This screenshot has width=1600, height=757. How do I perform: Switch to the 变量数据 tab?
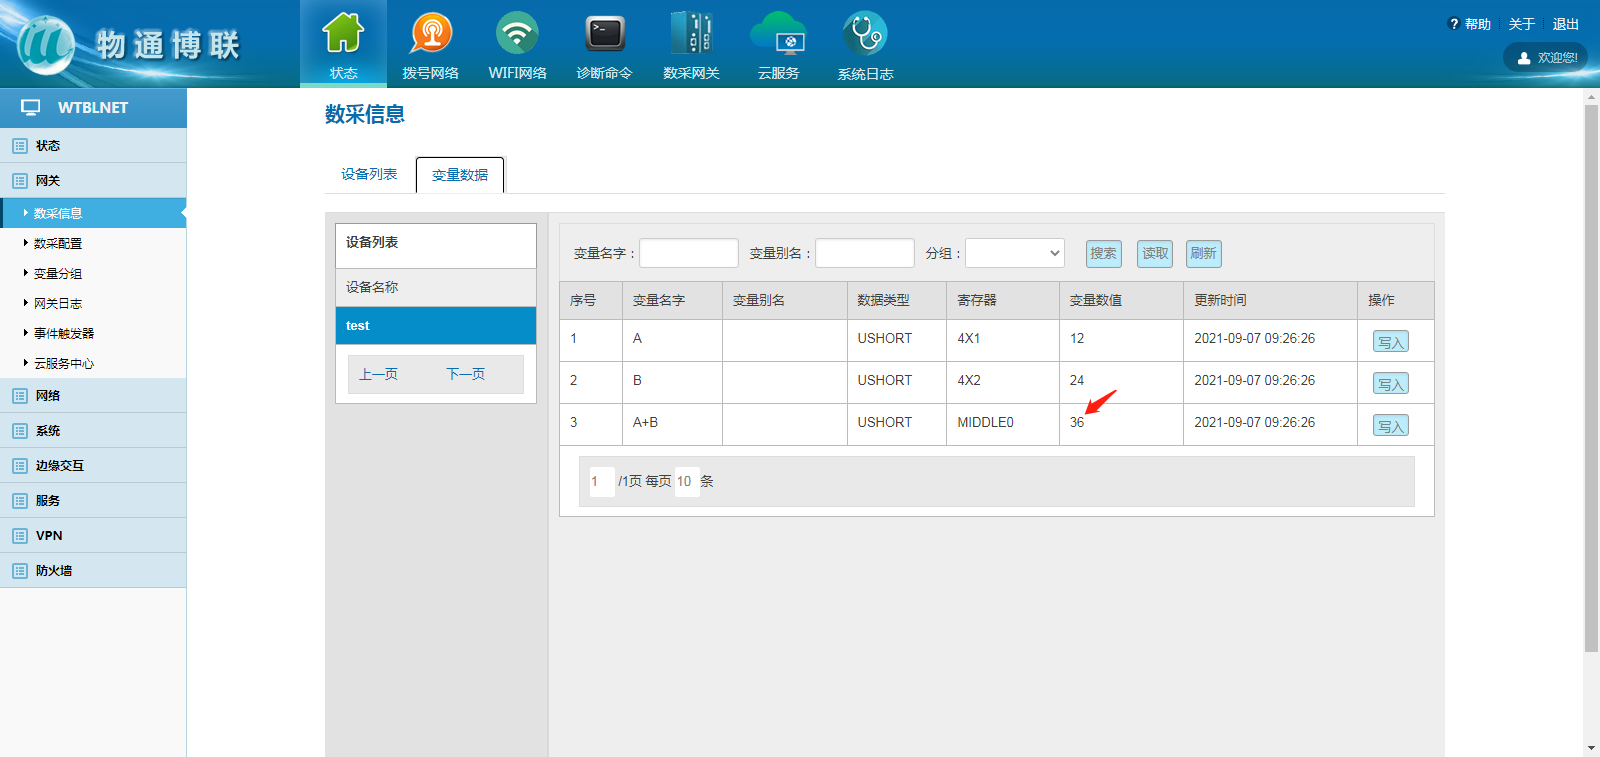click(x=460, y=175)
